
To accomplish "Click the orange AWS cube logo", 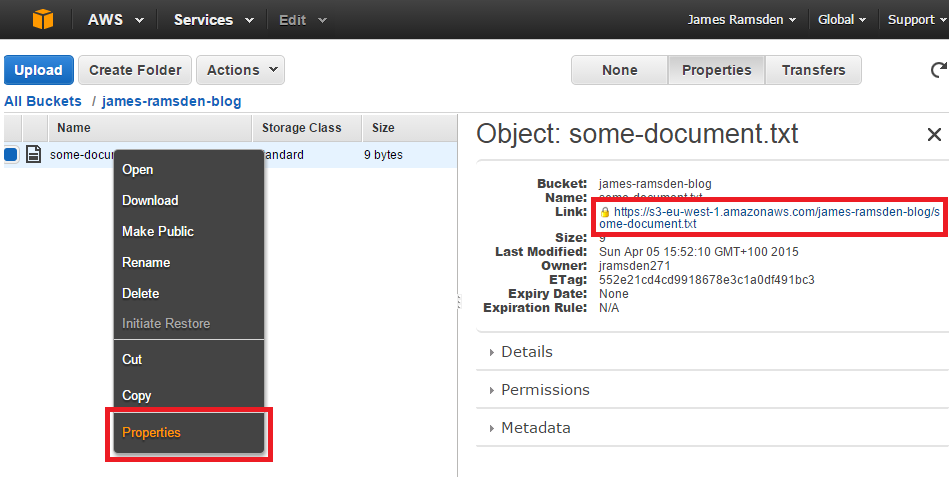I will tap(43, 19).
